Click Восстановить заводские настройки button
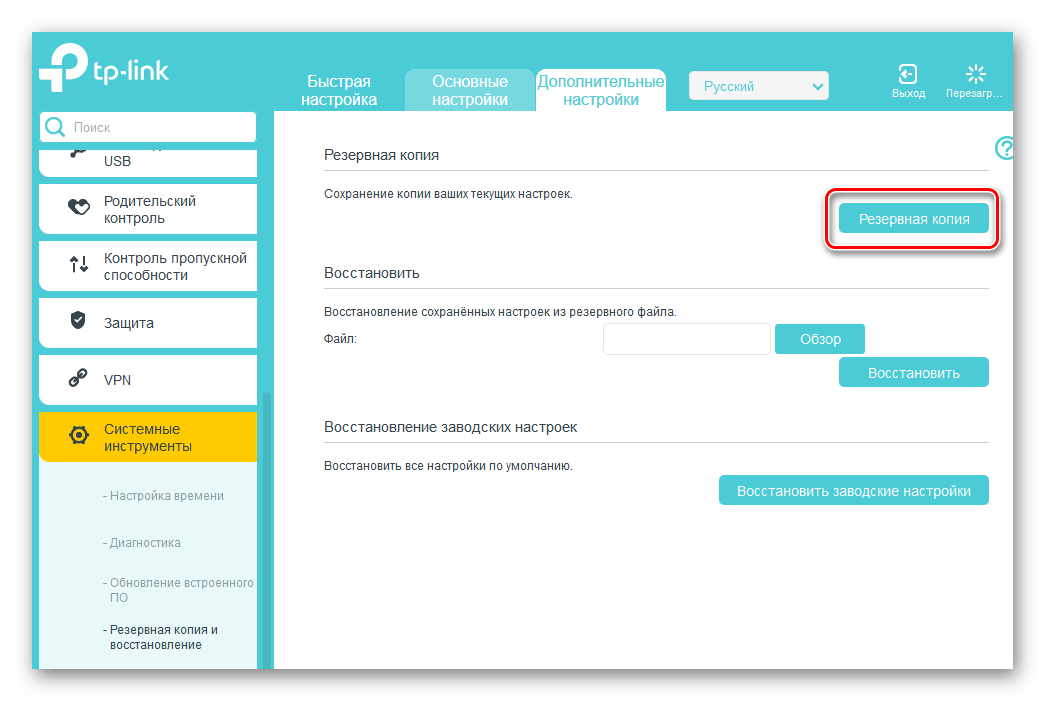1045x701 pixels. point(853,491)
